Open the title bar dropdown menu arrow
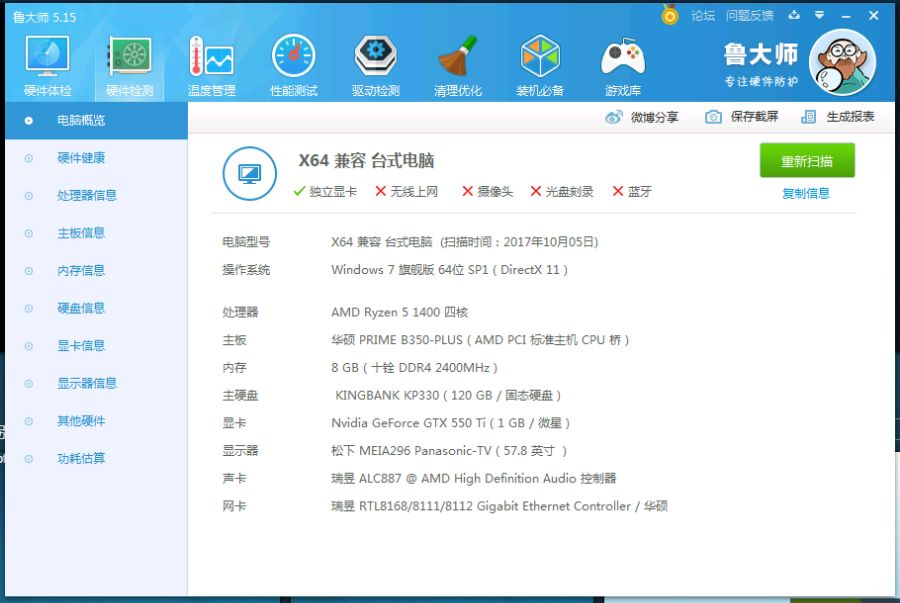900x603 pixels. pyautogui.click(x=820, y=15)
